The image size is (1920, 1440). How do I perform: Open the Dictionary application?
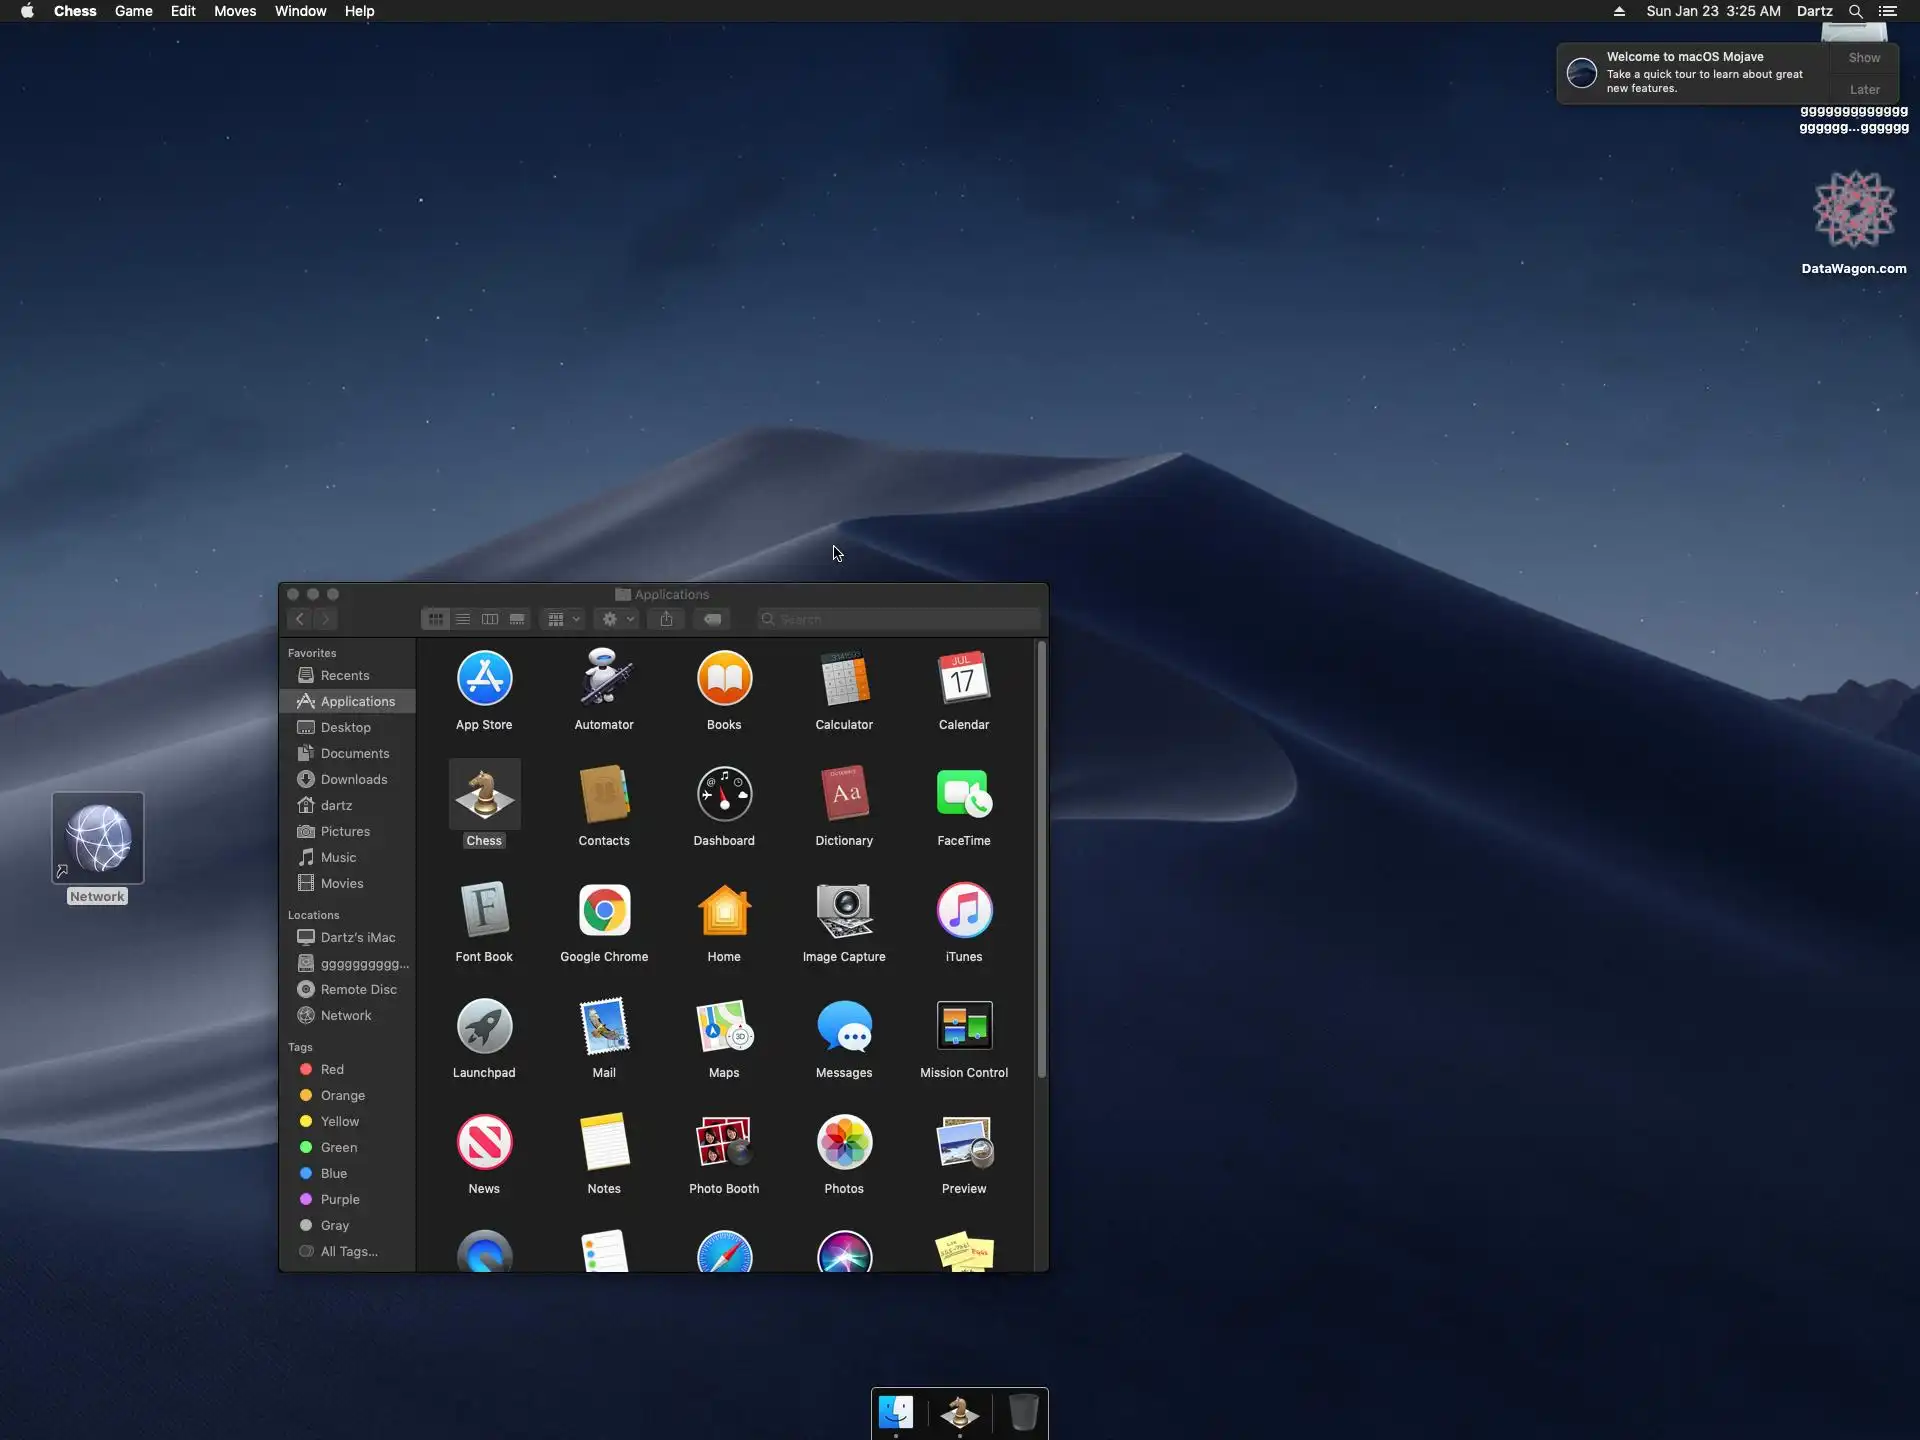pos(844,795)
